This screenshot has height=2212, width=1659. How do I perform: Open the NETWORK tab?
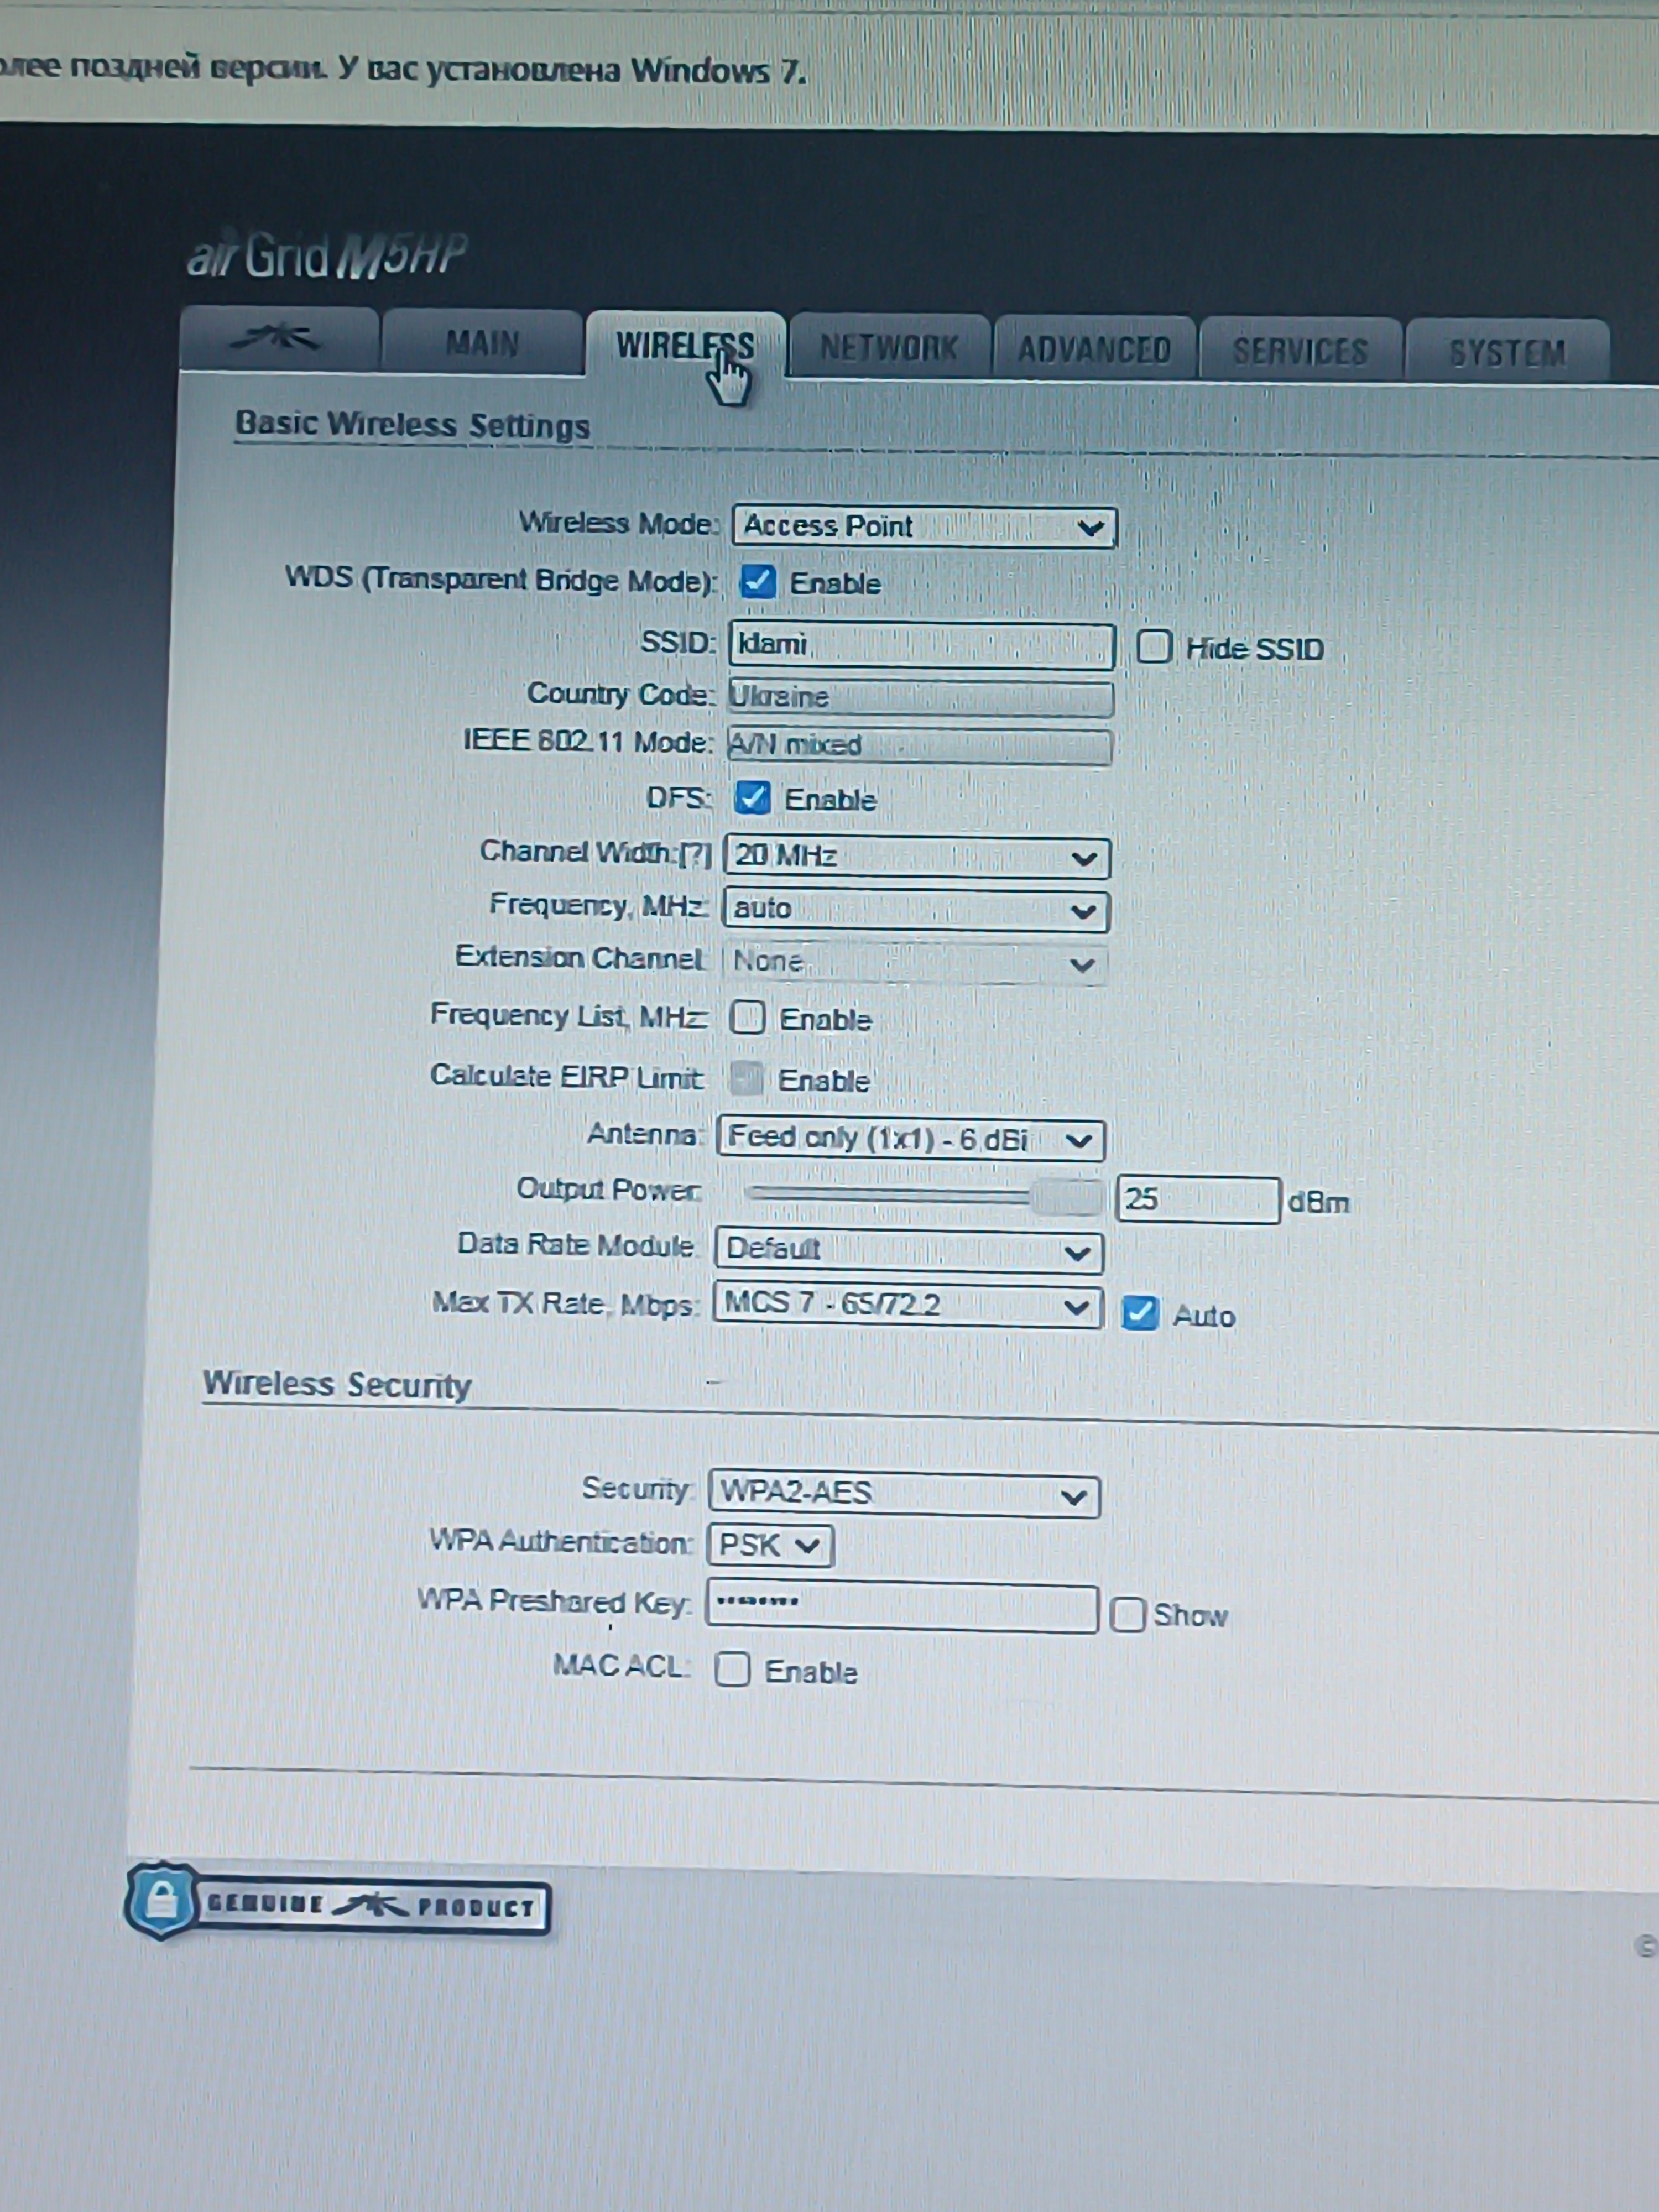[889, 348]
